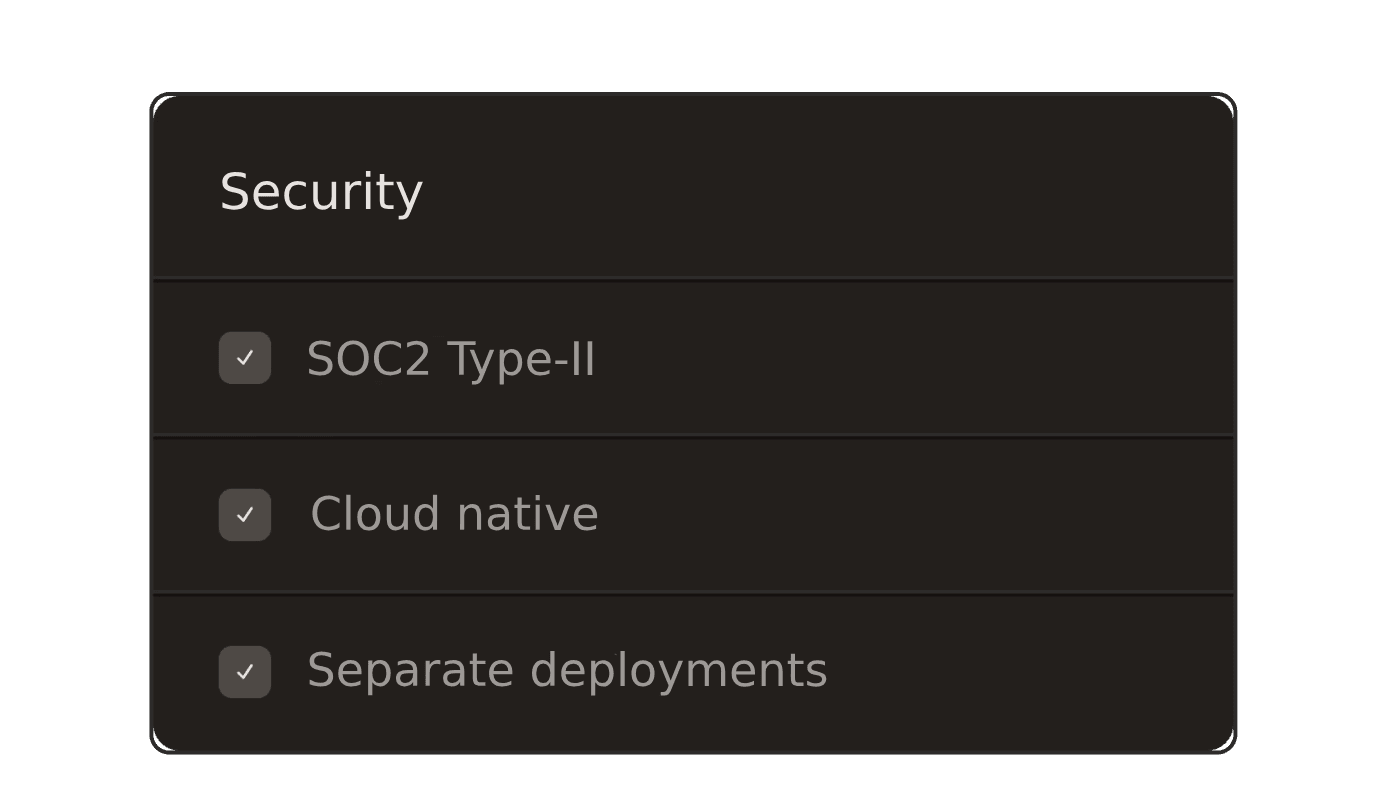
Task: Click the checkmark icon beside Separate deployments
Action: click(x=245, y=672)
